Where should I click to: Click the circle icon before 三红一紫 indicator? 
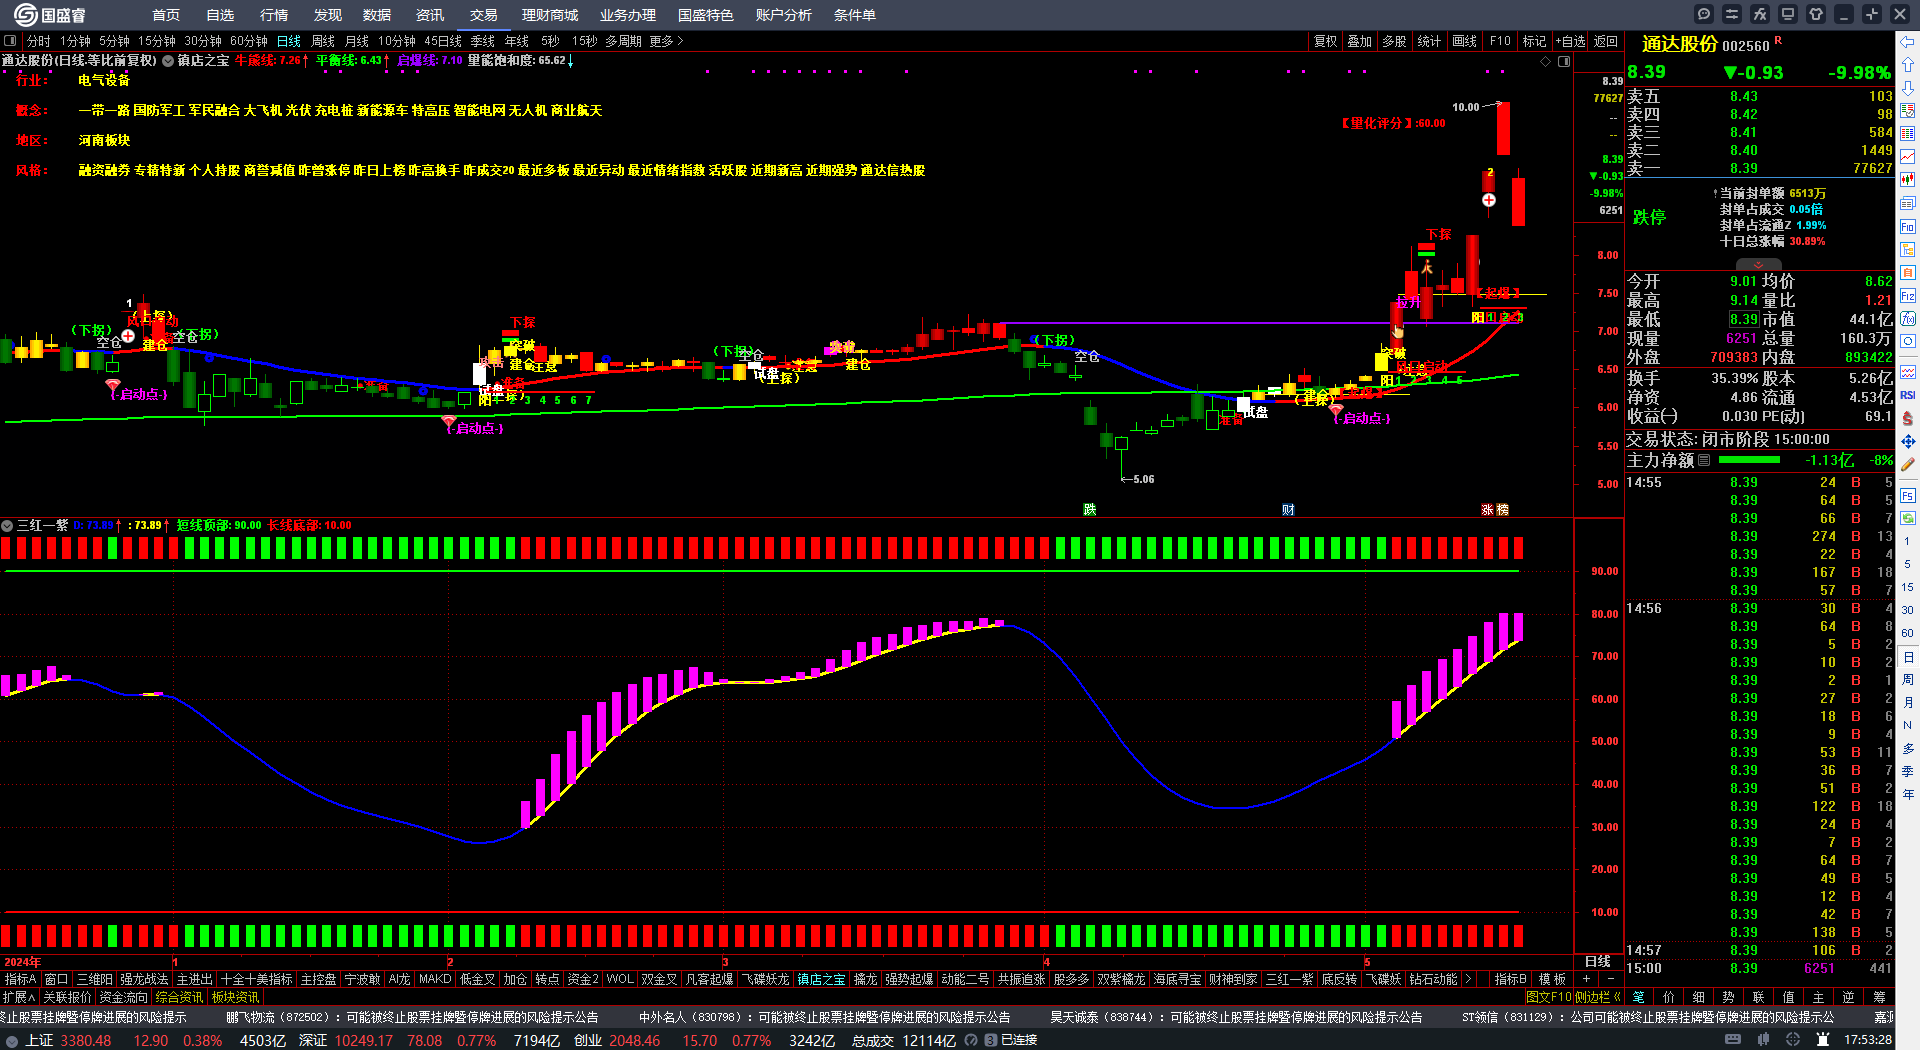point(7,525)
